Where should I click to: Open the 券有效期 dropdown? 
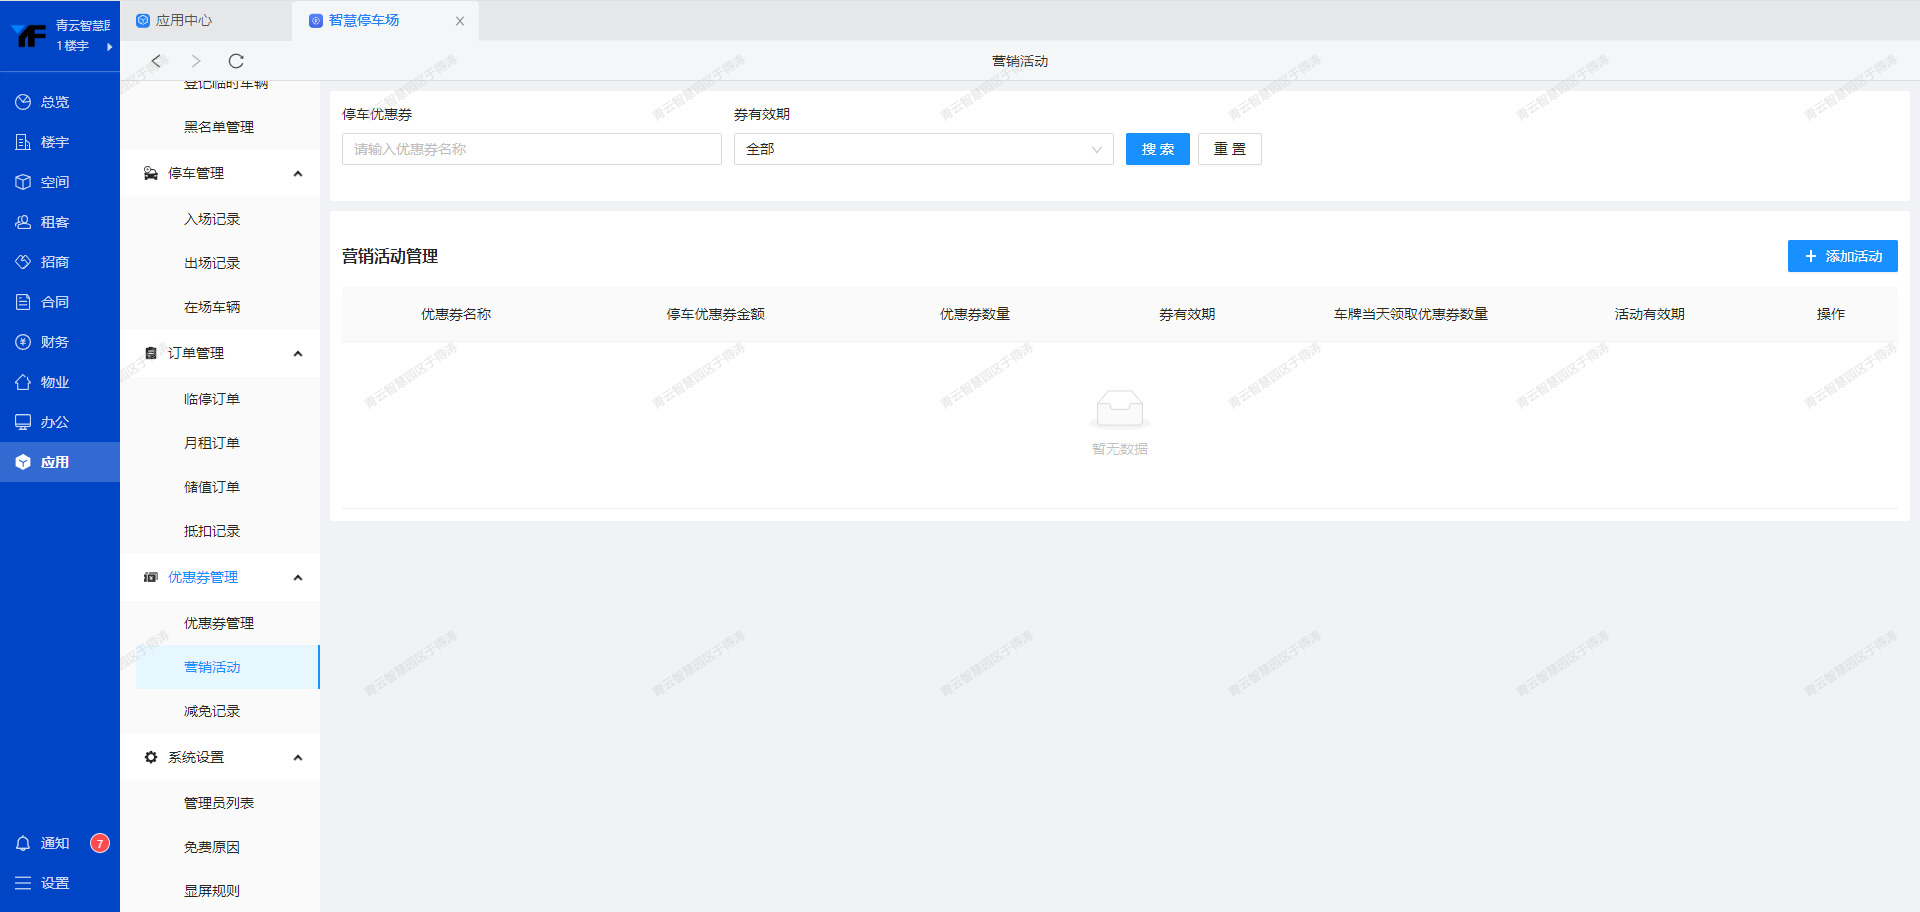(922, 149)
